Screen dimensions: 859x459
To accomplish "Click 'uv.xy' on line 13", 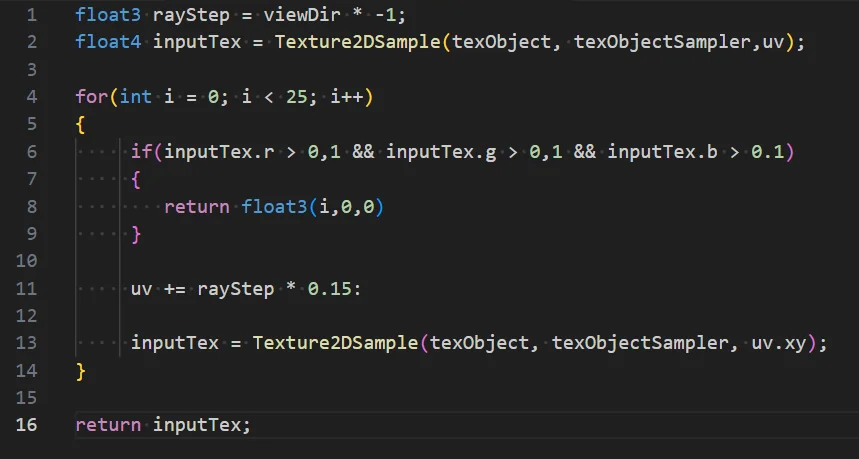I will [x=778, y=343].
